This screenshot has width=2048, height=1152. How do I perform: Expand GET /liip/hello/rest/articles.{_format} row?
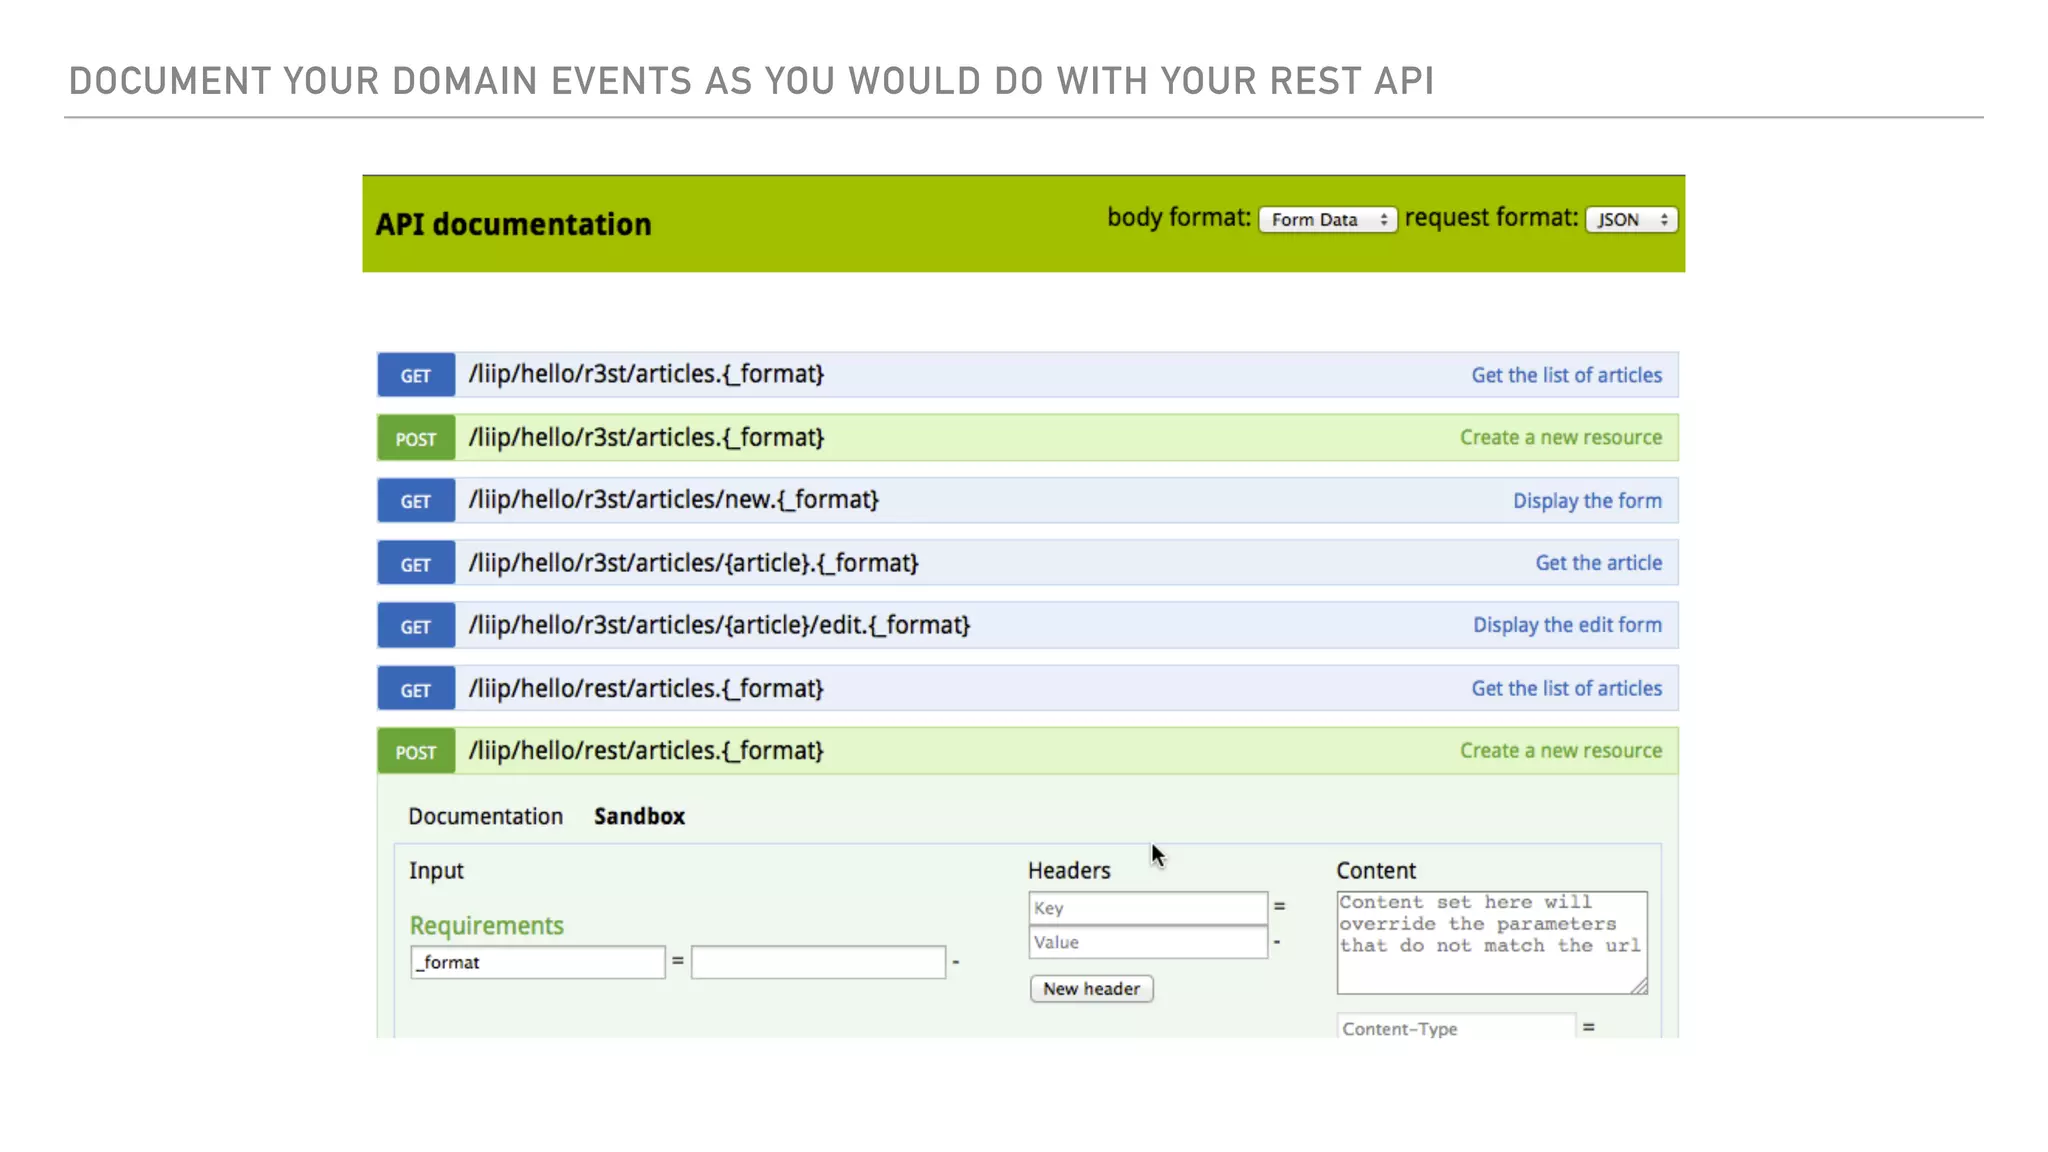[1027, 689]
